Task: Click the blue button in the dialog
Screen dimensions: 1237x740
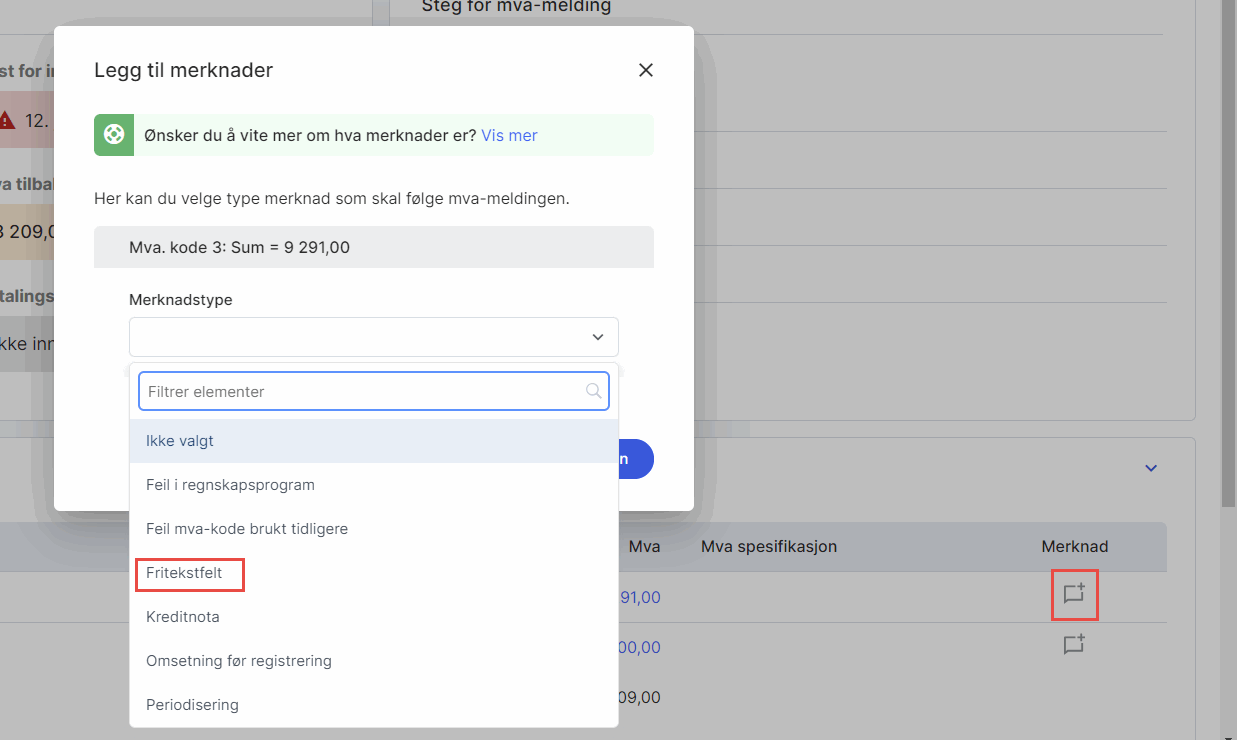Action: tap(636, 459)
